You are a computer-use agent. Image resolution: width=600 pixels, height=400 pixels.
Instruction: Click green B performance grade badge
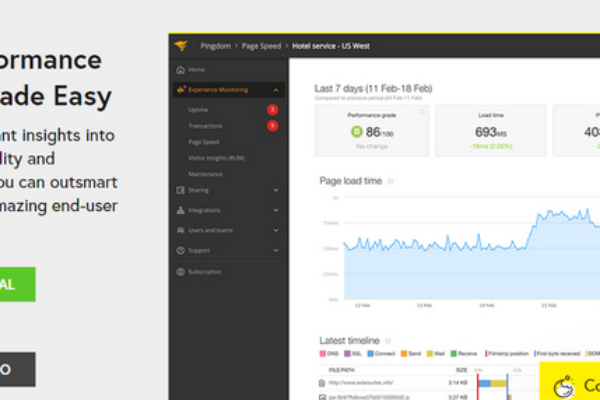point(356,132)
